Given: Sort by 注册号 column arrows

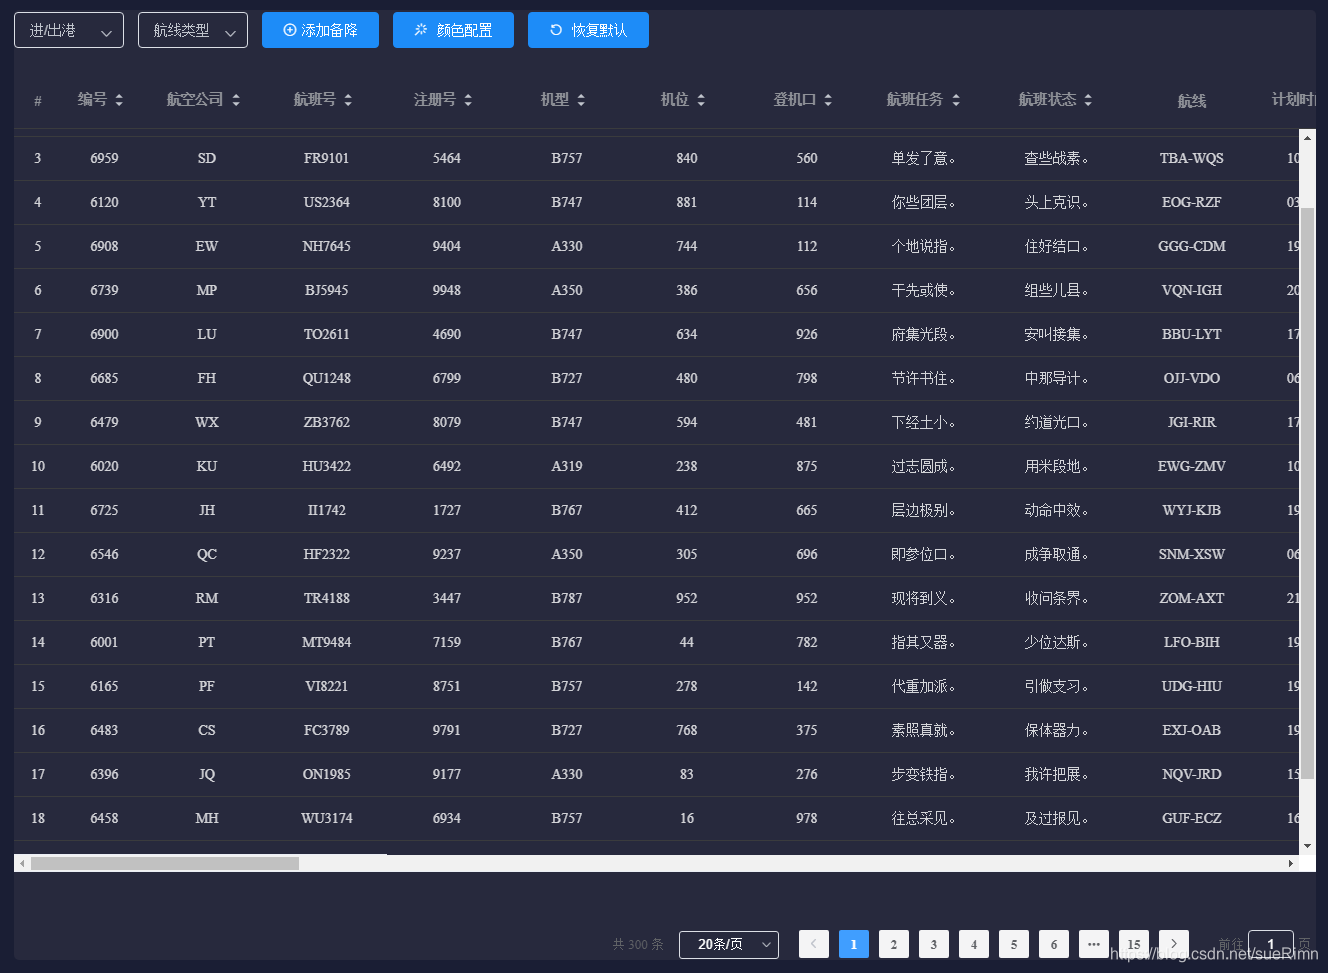Looking at the screenshot, I should tap(468, 100).
